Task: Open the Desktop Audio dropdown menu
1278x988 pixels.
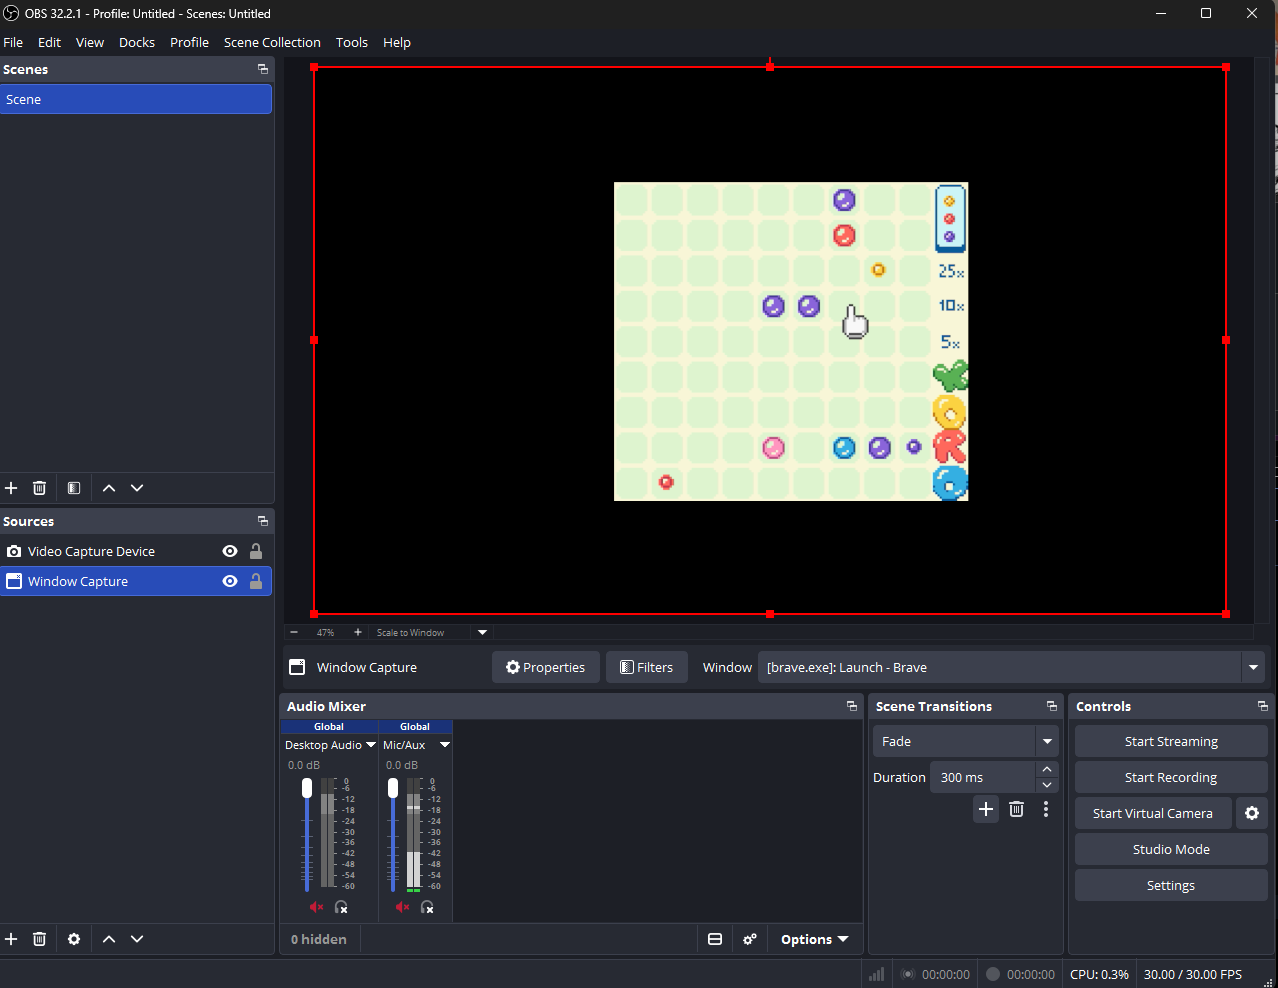Action: click(x=371, y=745)
